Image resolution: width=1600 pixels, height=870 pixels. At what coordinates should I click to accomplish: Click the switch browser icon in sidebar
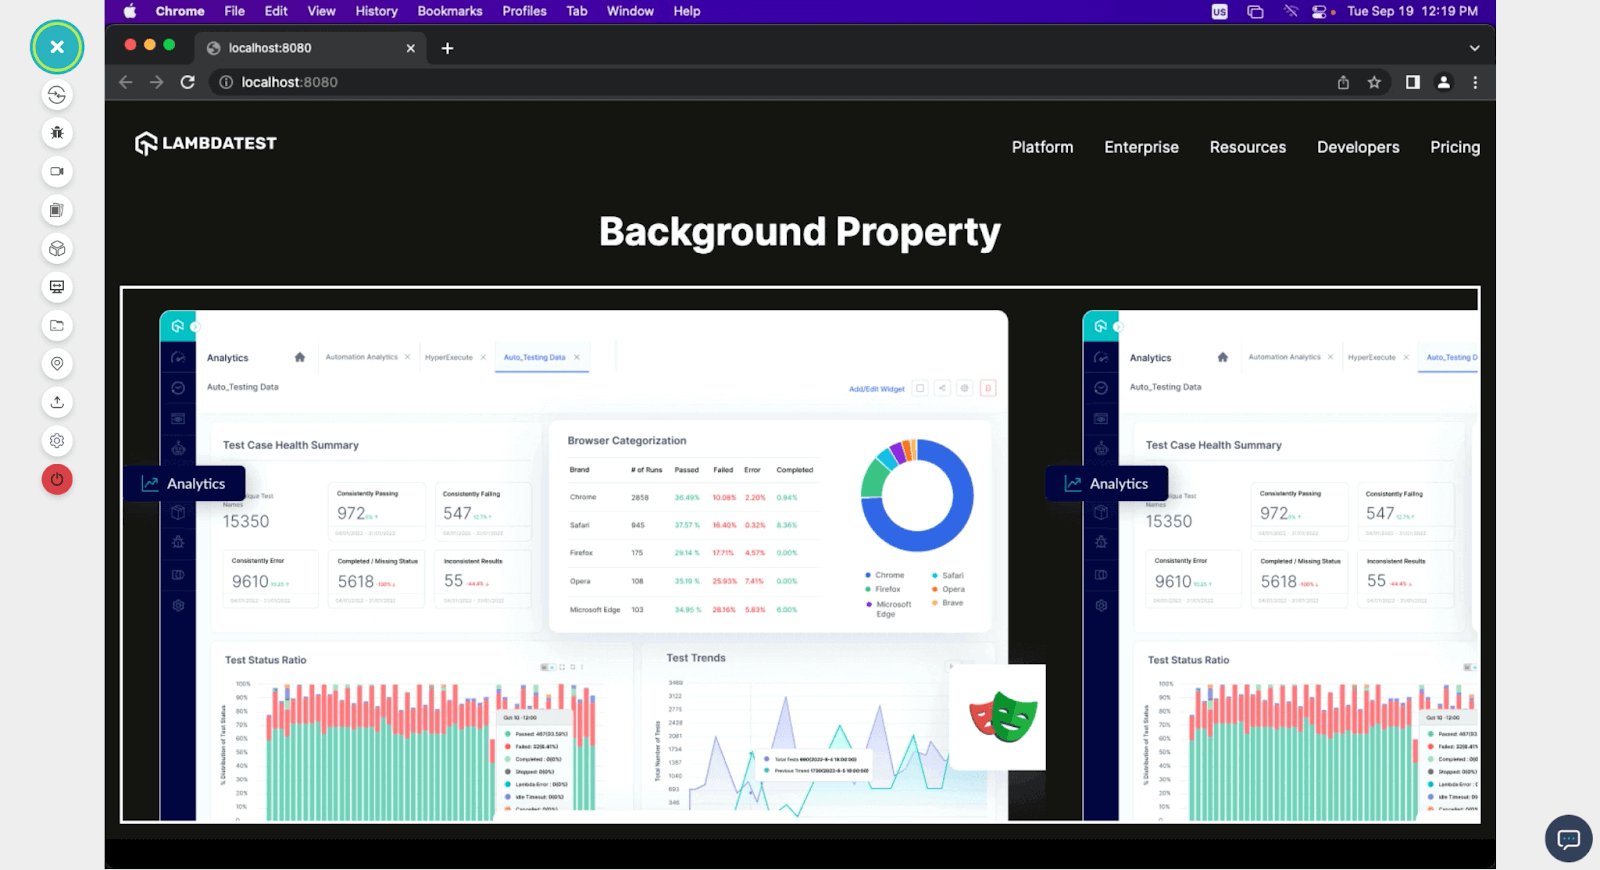[x=57, y=95]
